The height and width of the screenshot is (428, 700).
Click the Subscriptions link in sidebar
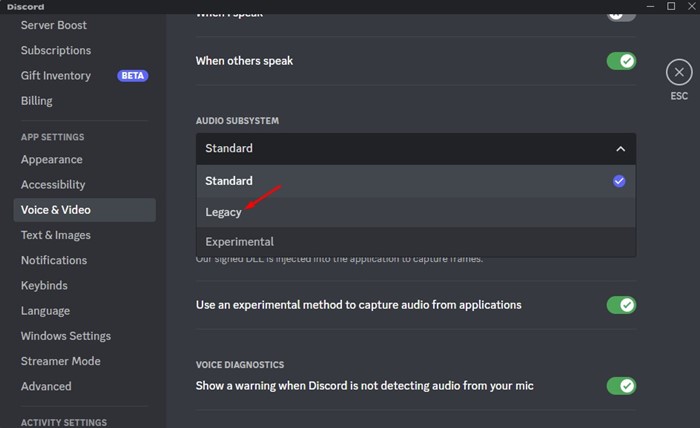point(56,51)
